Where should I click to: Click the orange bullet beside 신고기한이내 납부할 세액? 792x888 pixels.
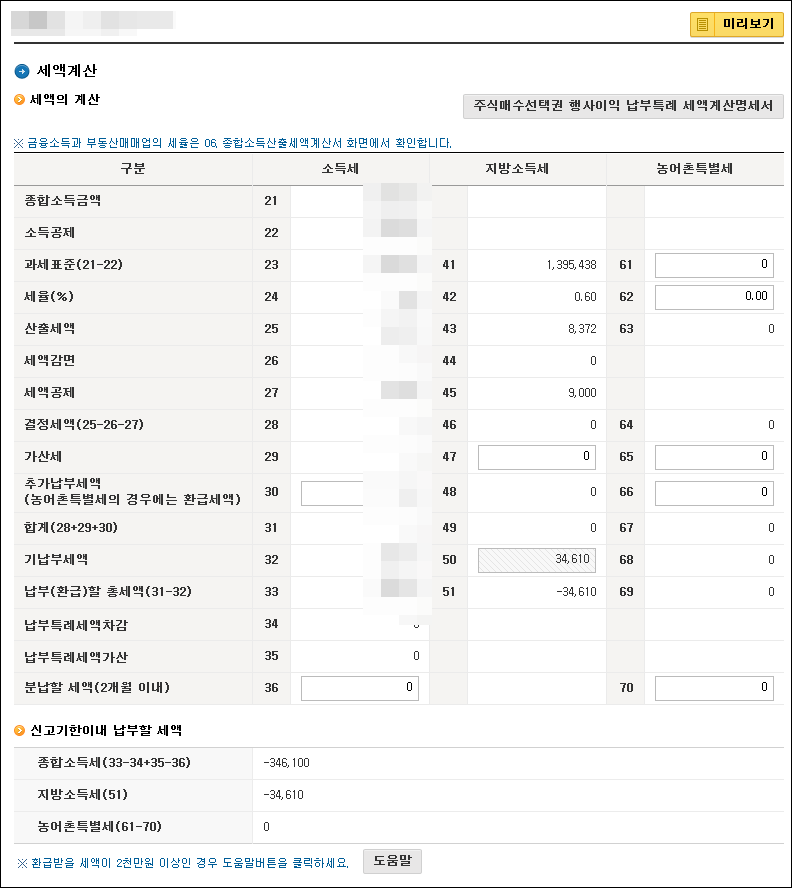19,731
